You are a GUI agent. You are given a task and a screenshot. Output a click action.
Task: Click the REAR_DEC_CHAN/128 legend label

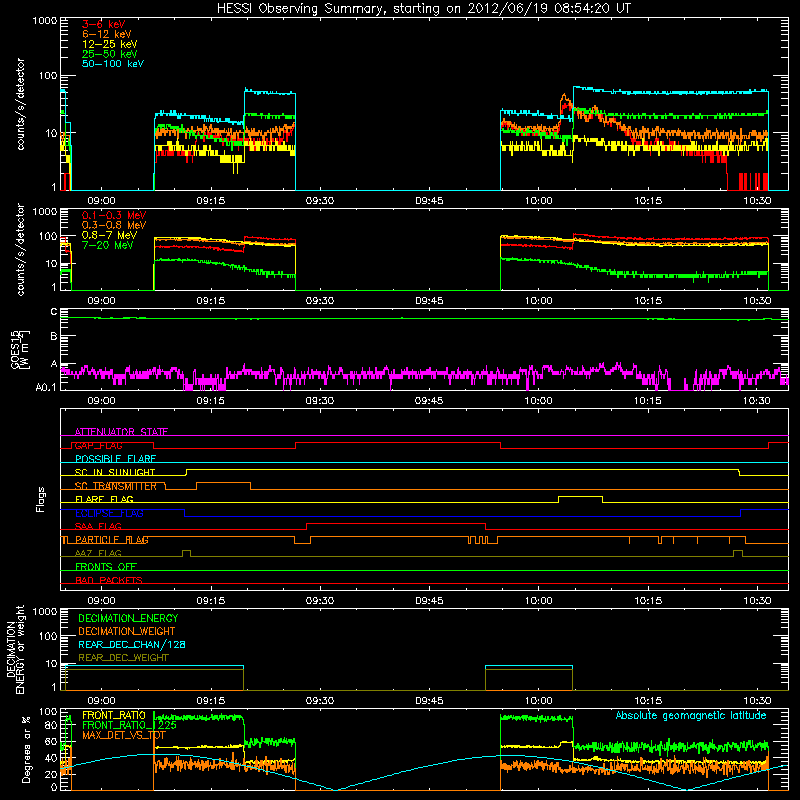tap(132, 644)
